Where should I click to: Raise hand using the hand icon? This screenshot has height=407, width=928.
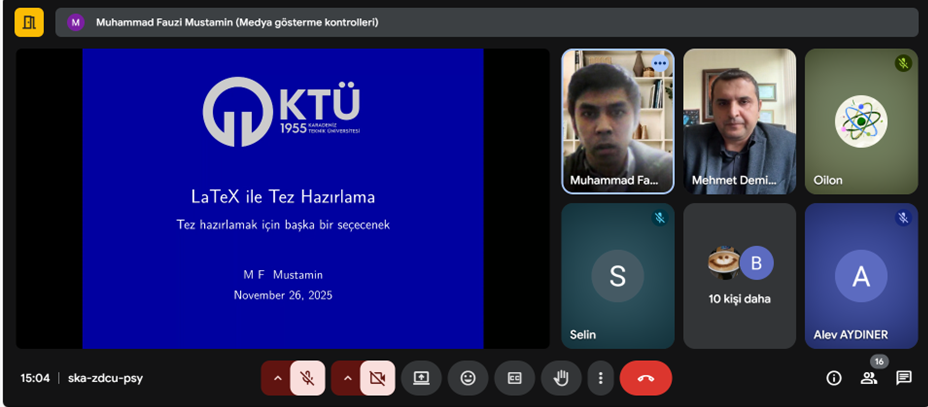562,378
